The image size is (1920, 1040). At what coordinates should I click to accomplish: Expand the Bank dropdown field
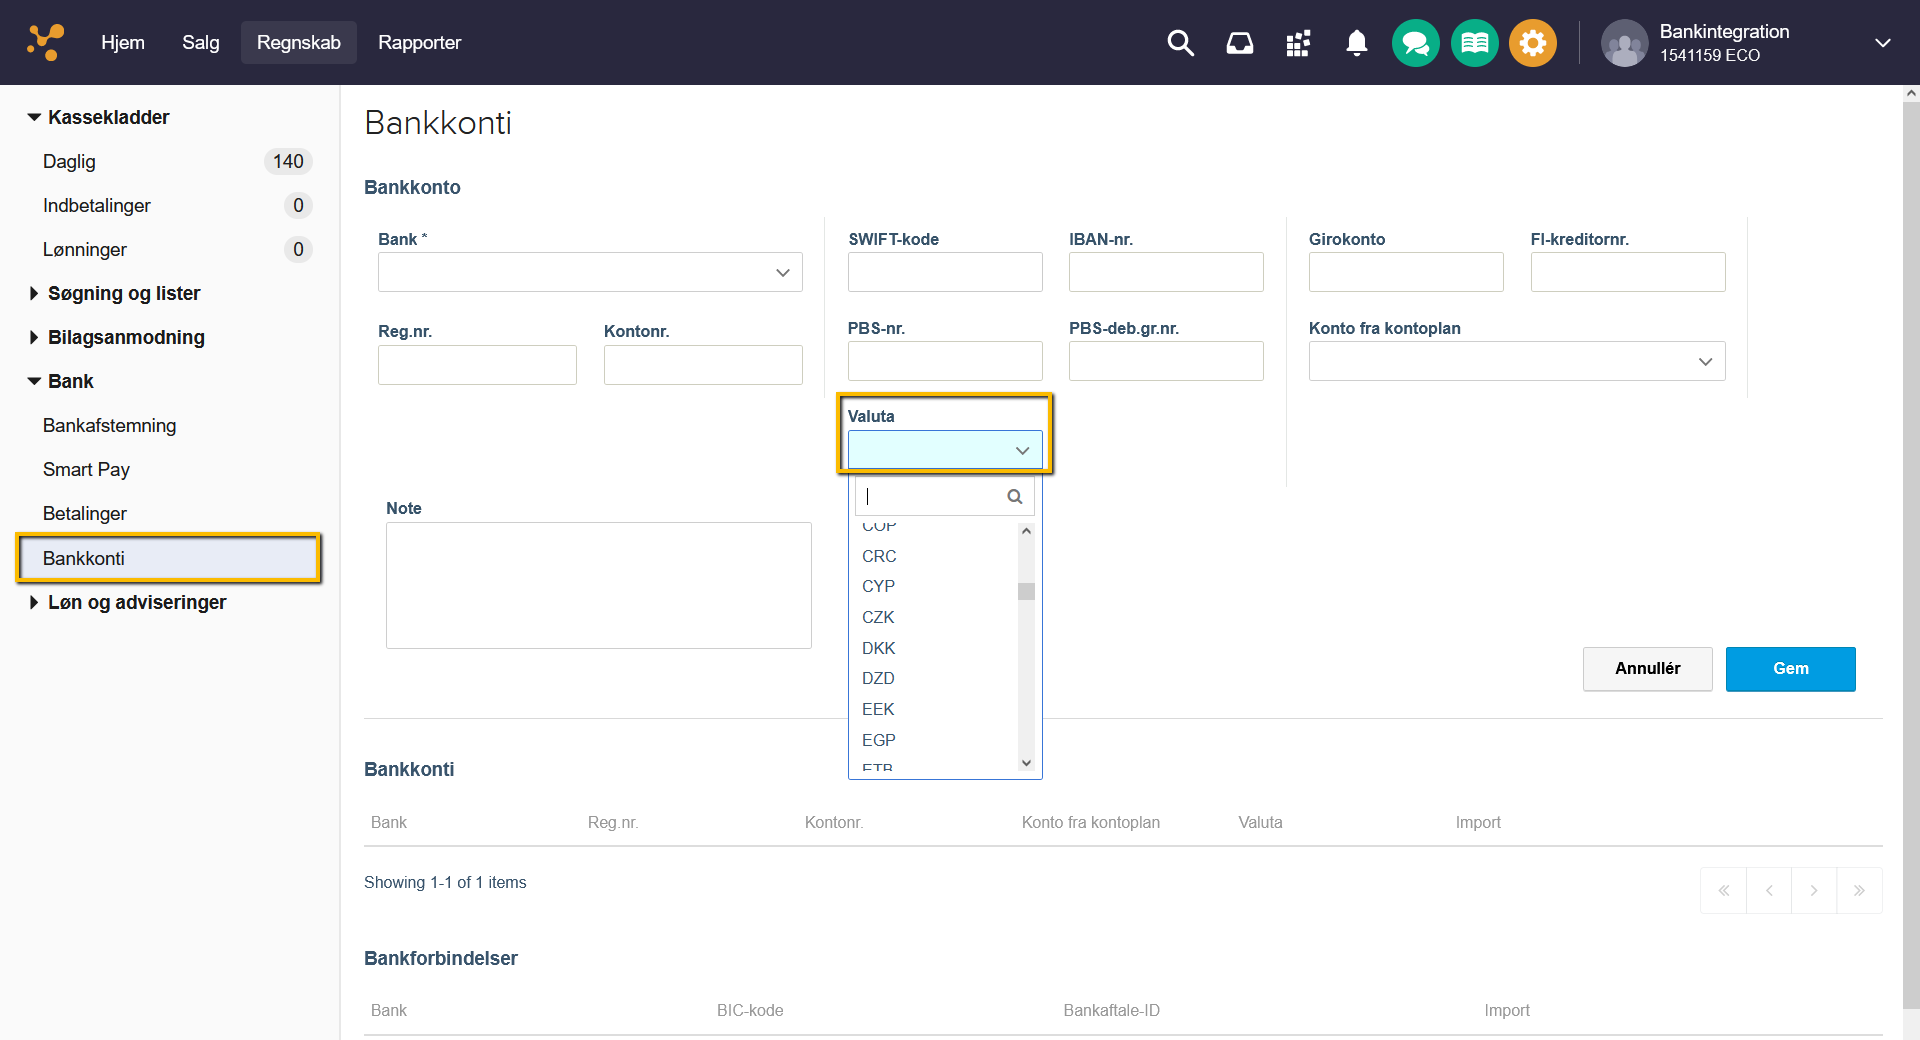[590, 272]
